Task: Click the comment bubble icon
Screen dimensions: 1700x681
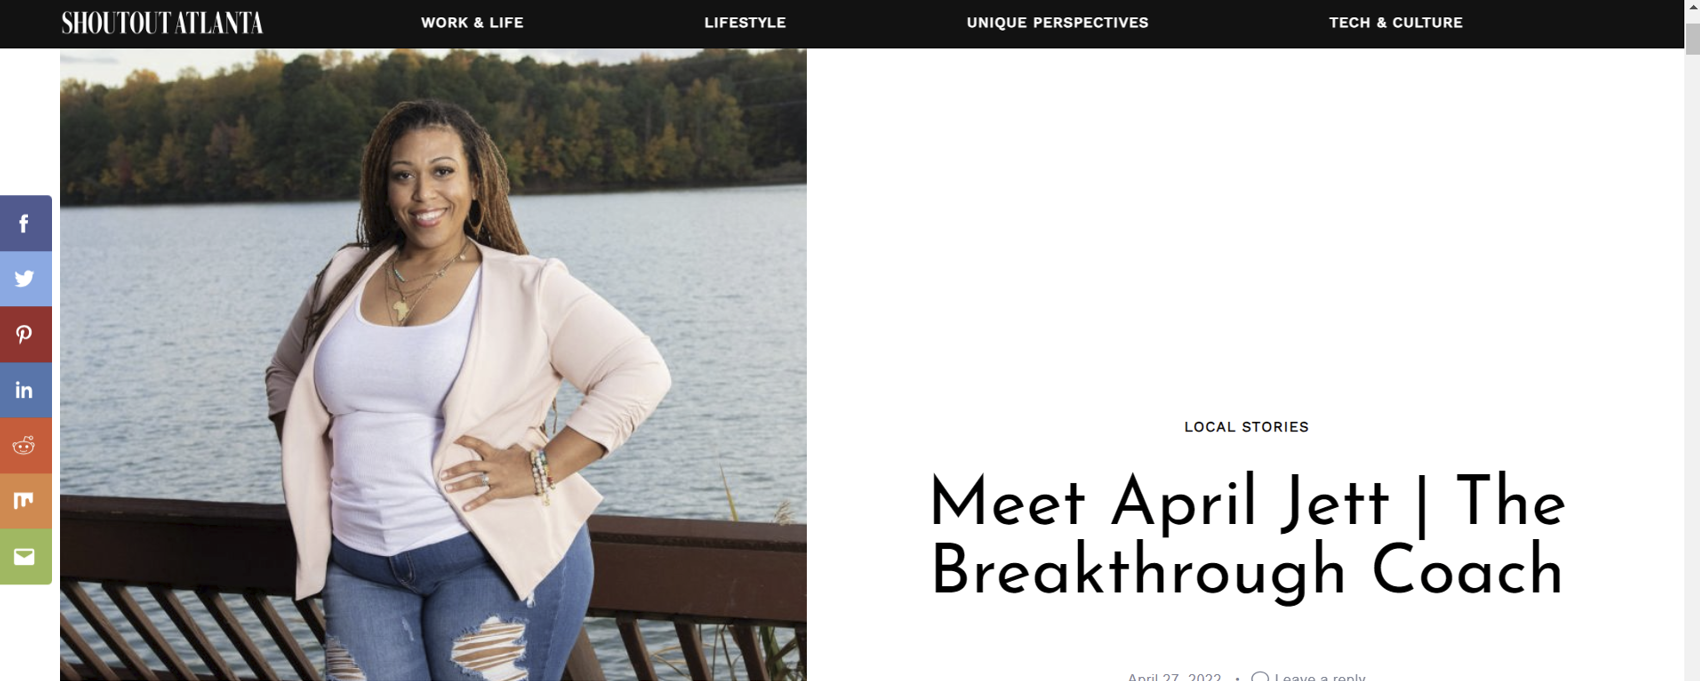Action: (x=1260, y=677)
